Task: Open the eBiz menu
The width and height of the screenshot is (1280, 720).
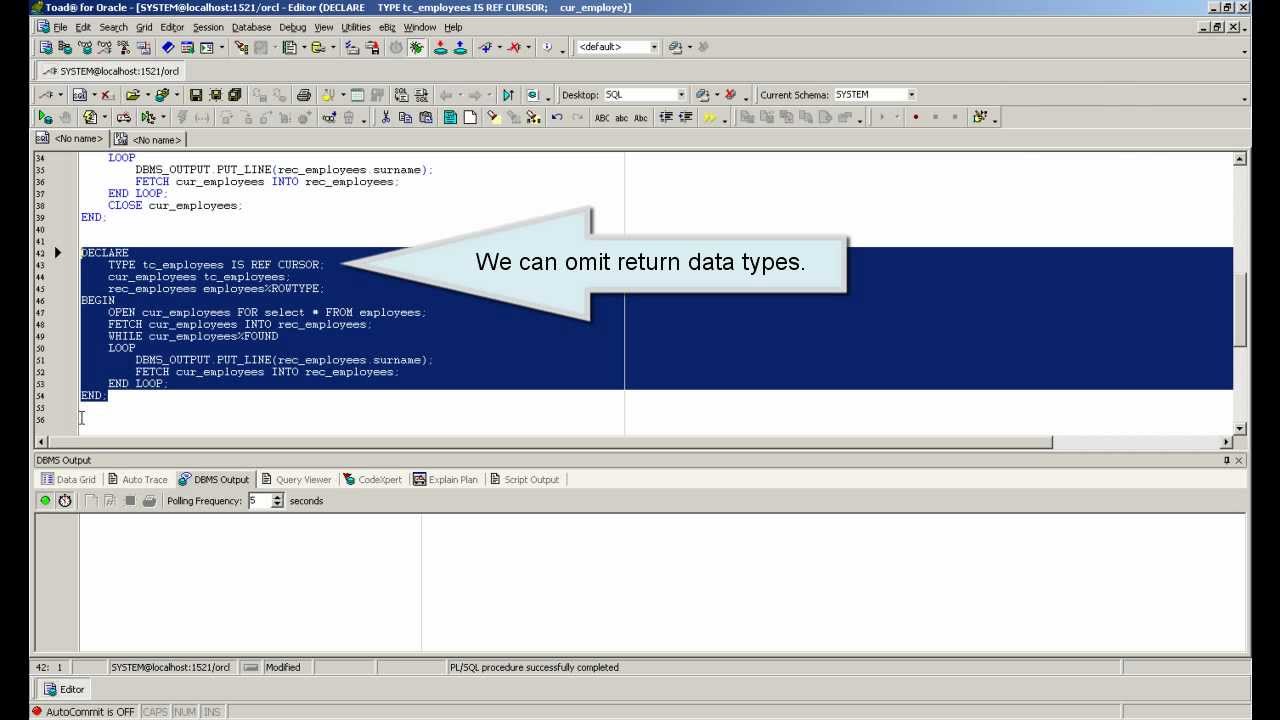Action: pyautogui.click(x=387, y=27)
